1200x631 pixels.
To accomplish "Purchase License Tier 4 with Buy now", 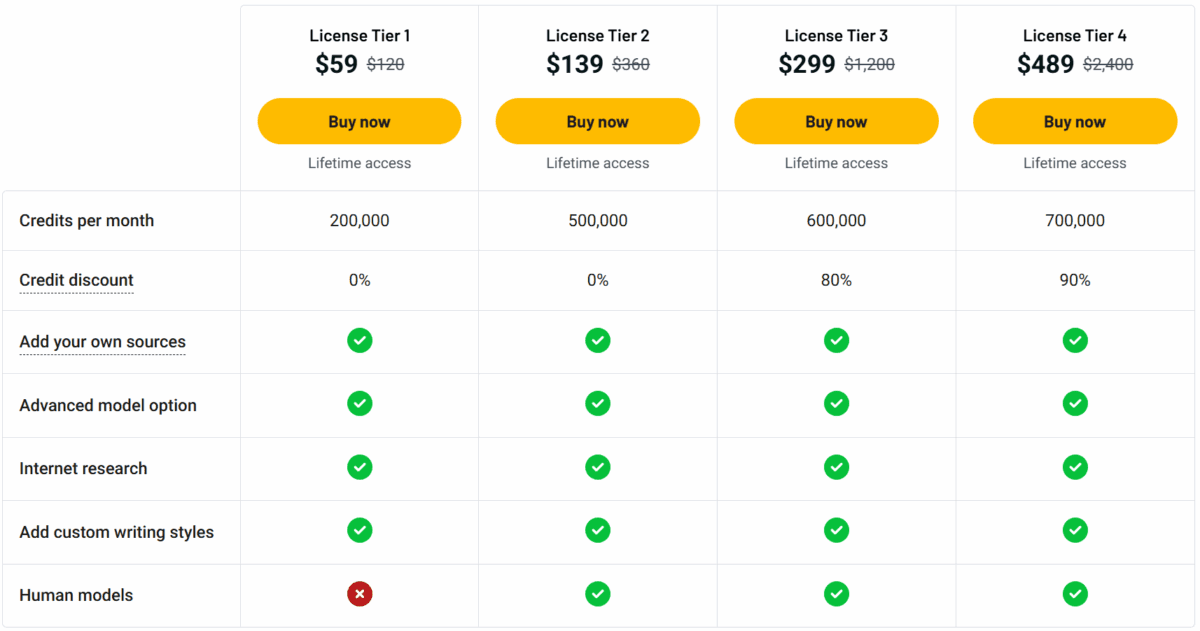I will (x=1074, y=122).
